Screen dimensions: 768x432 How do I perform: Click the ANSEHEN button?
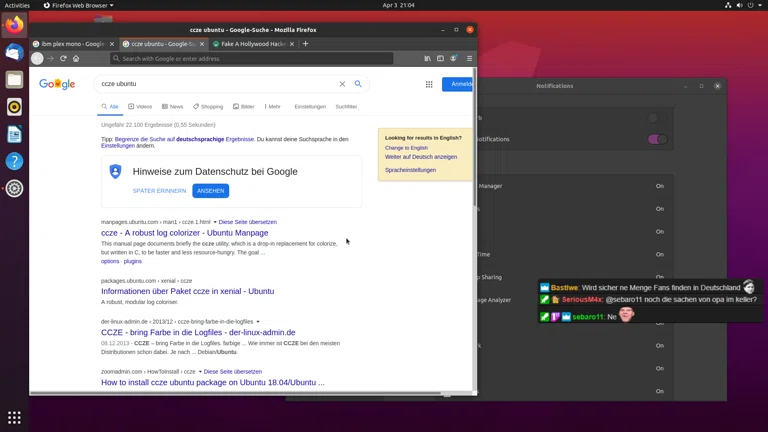tap(211, 191)
